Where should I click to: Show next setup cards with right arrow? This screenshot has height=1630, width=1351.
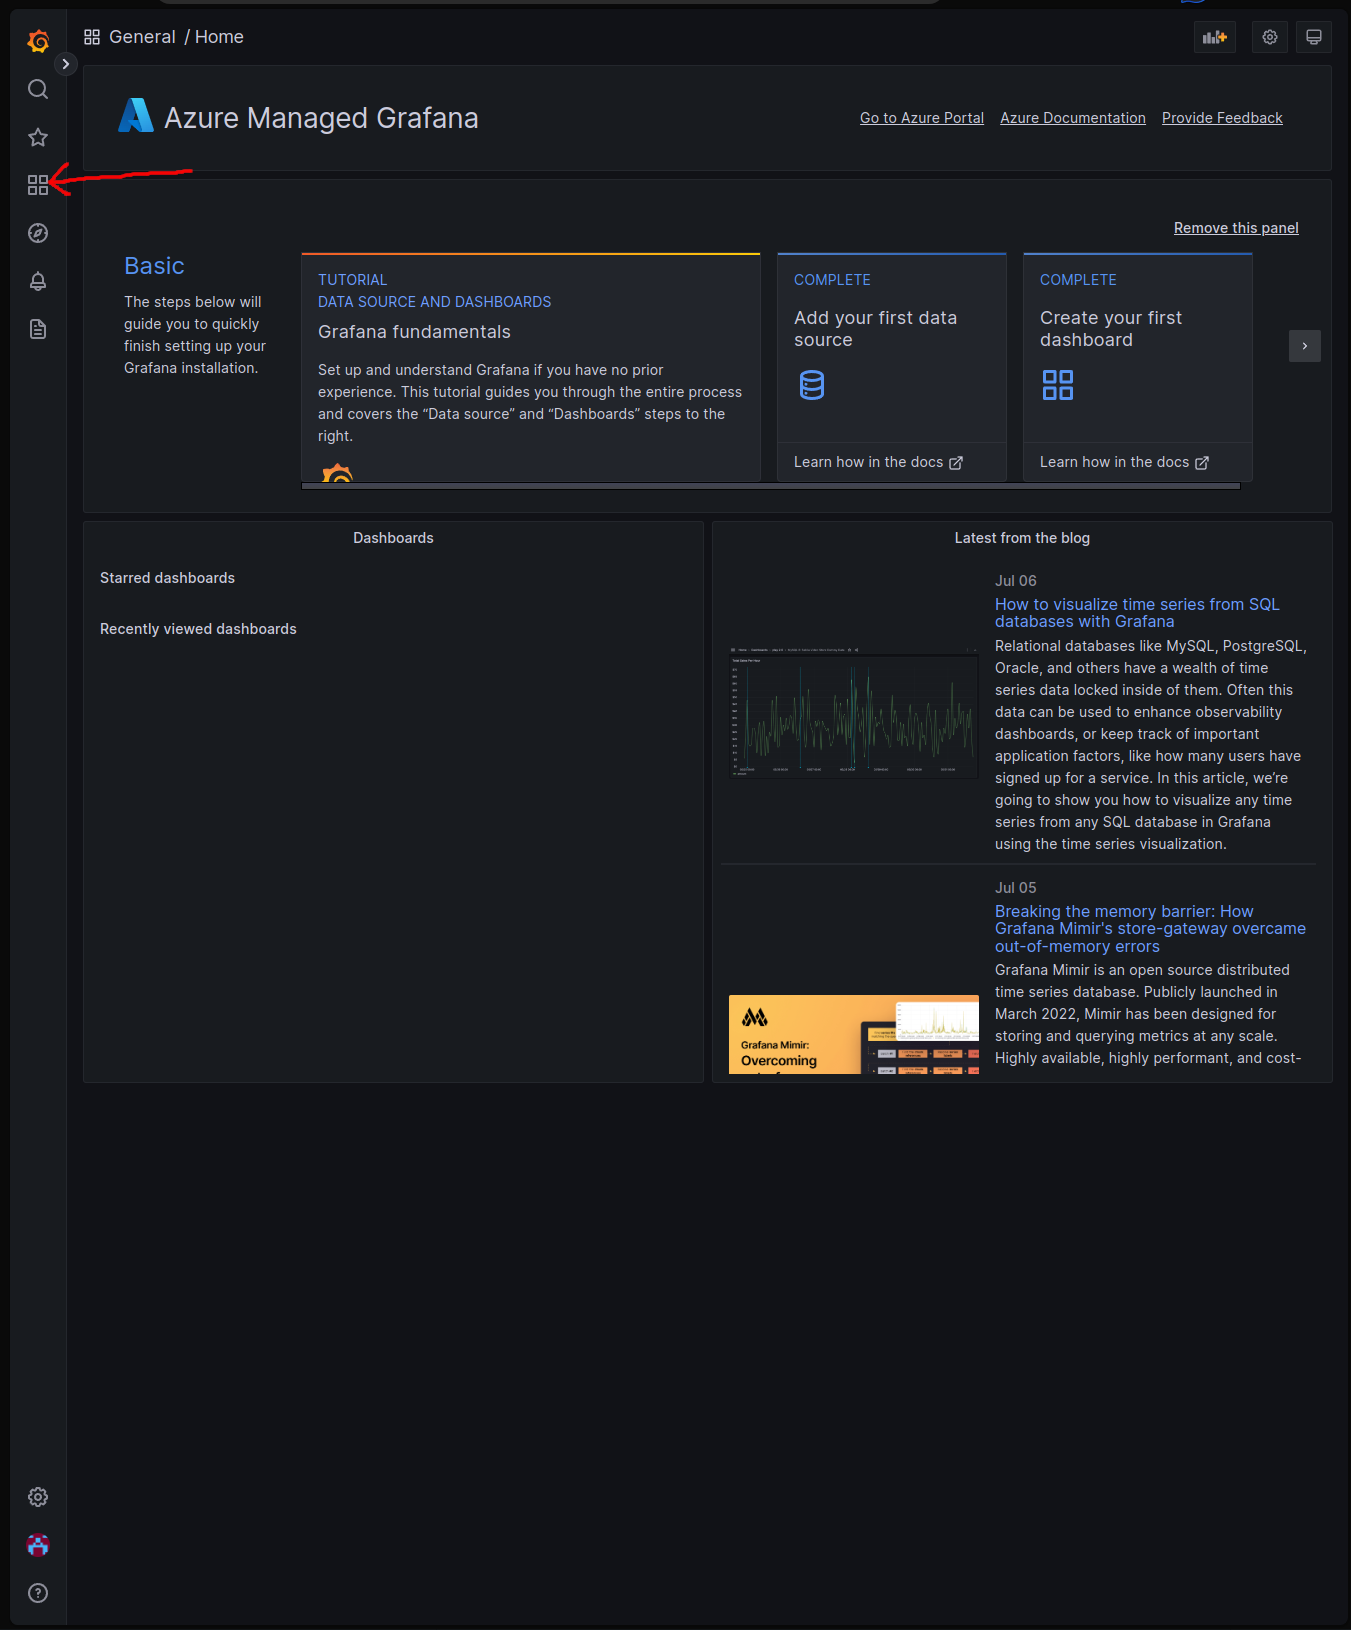1305,346
